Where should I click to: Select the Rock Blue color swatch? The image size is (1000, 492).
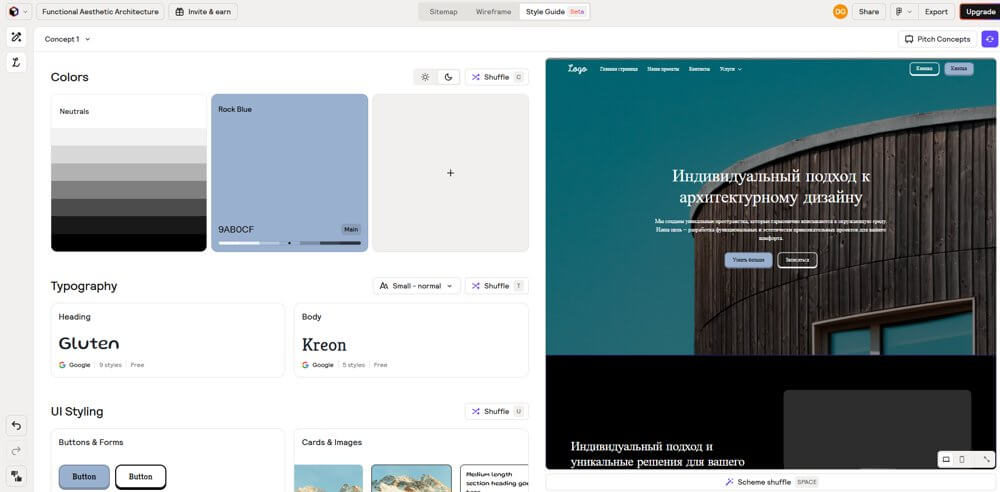click(x=290, y=173)
